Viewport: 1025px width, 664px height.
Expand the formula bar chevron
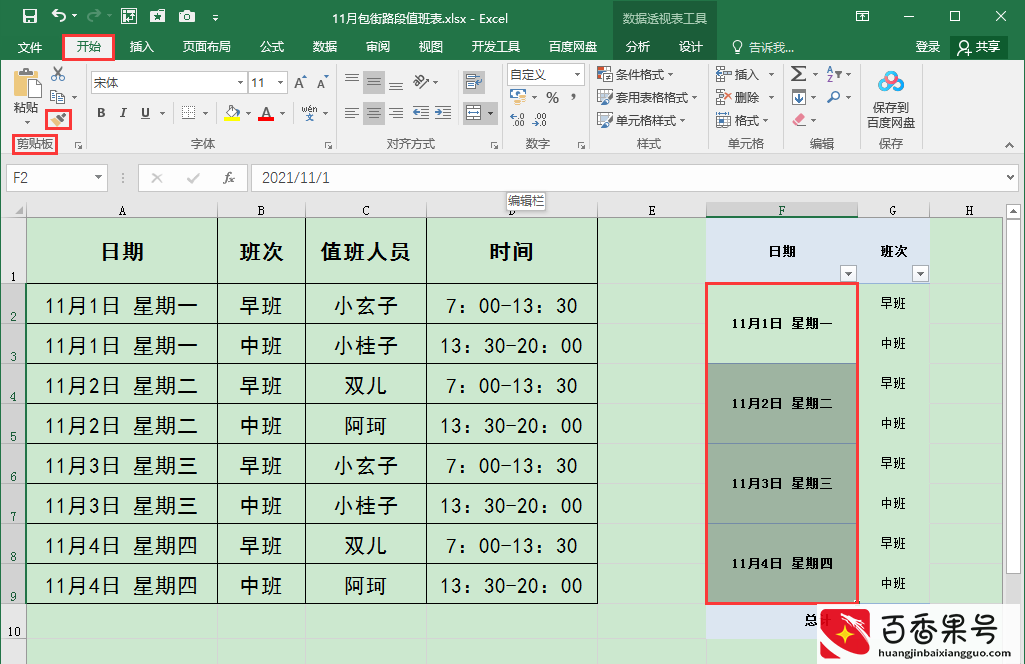pos(1011,177)
